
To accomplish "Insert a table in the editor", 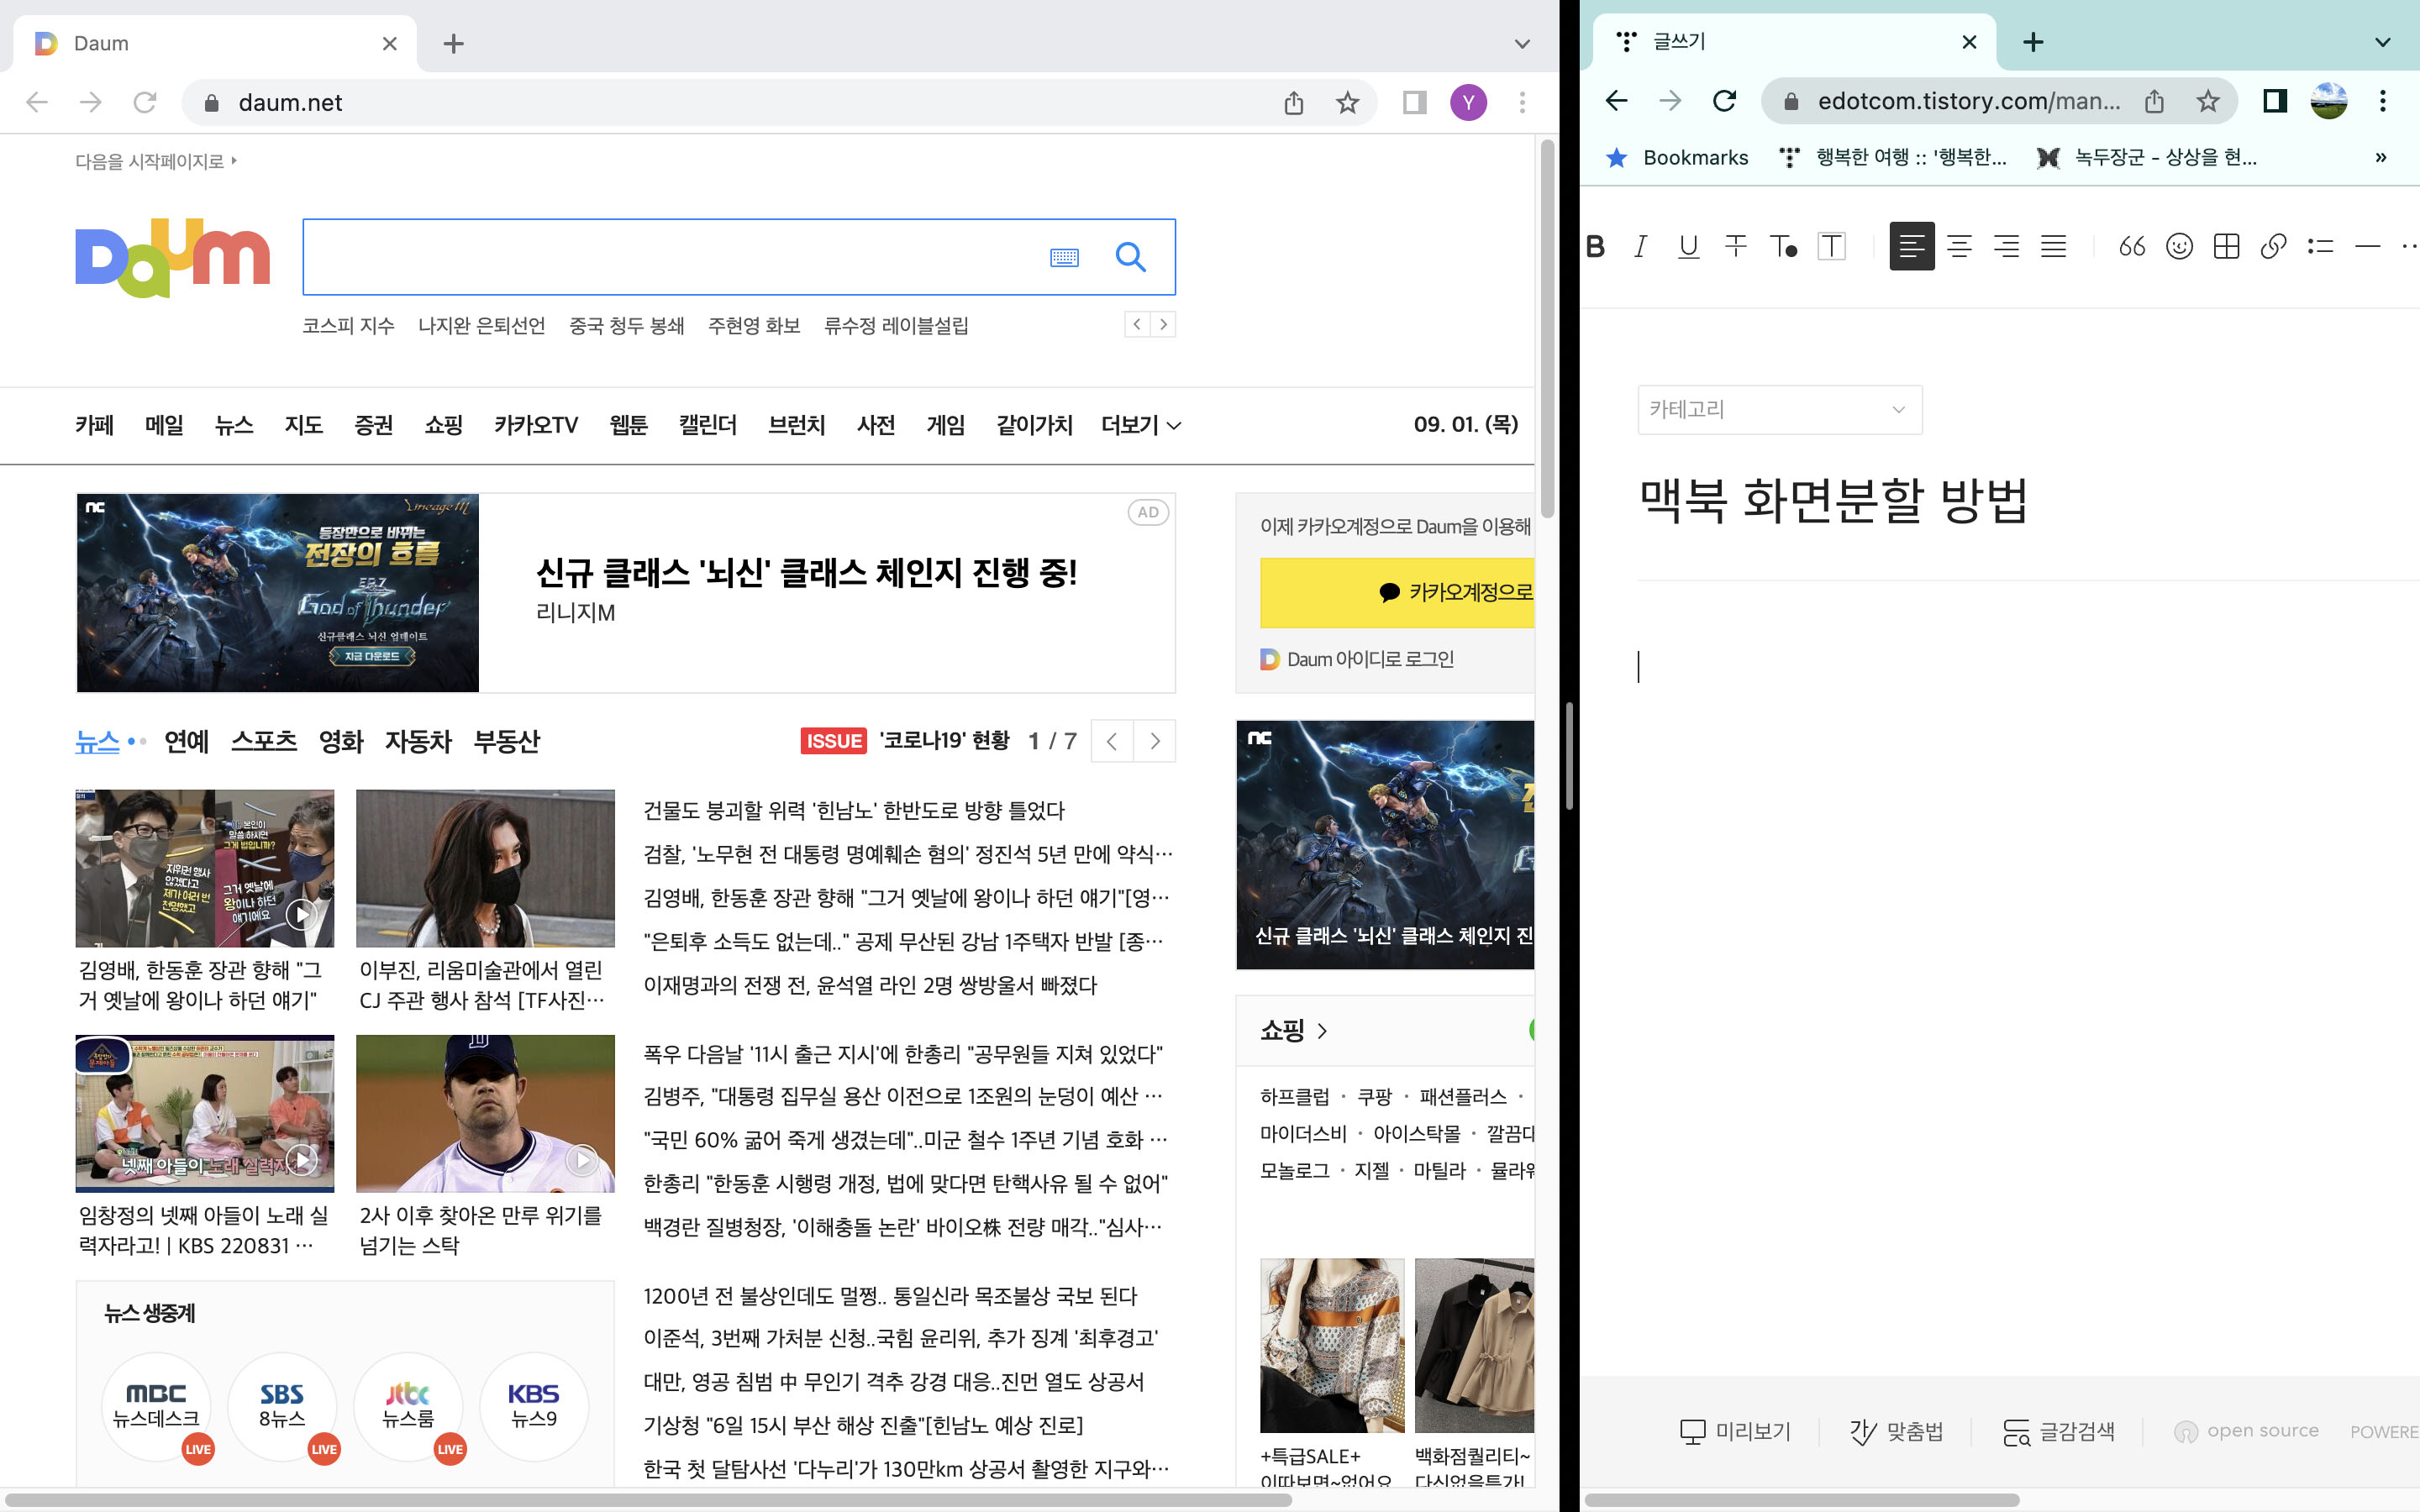I will point(2226,246).
